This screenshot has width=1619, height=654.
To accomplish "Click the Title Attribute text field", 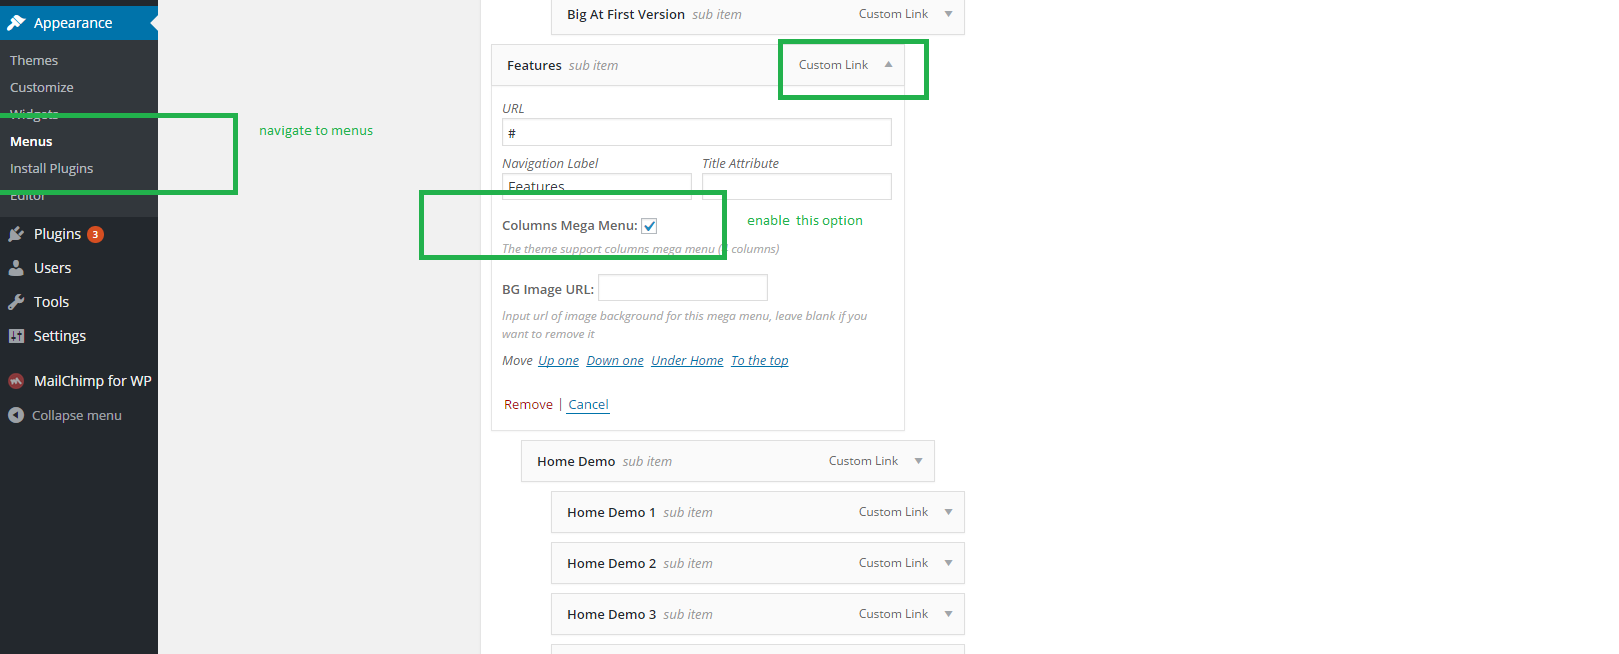I will [x=796, y=186].
